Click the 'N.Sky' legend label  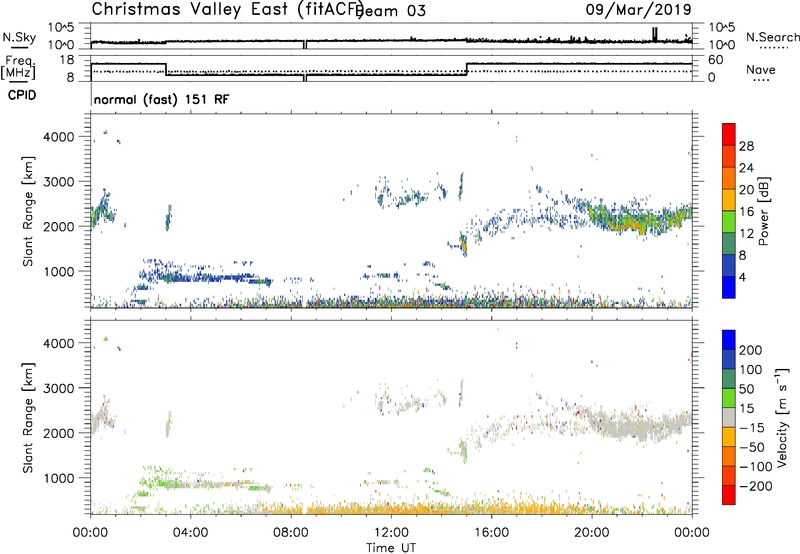point(19,37)
